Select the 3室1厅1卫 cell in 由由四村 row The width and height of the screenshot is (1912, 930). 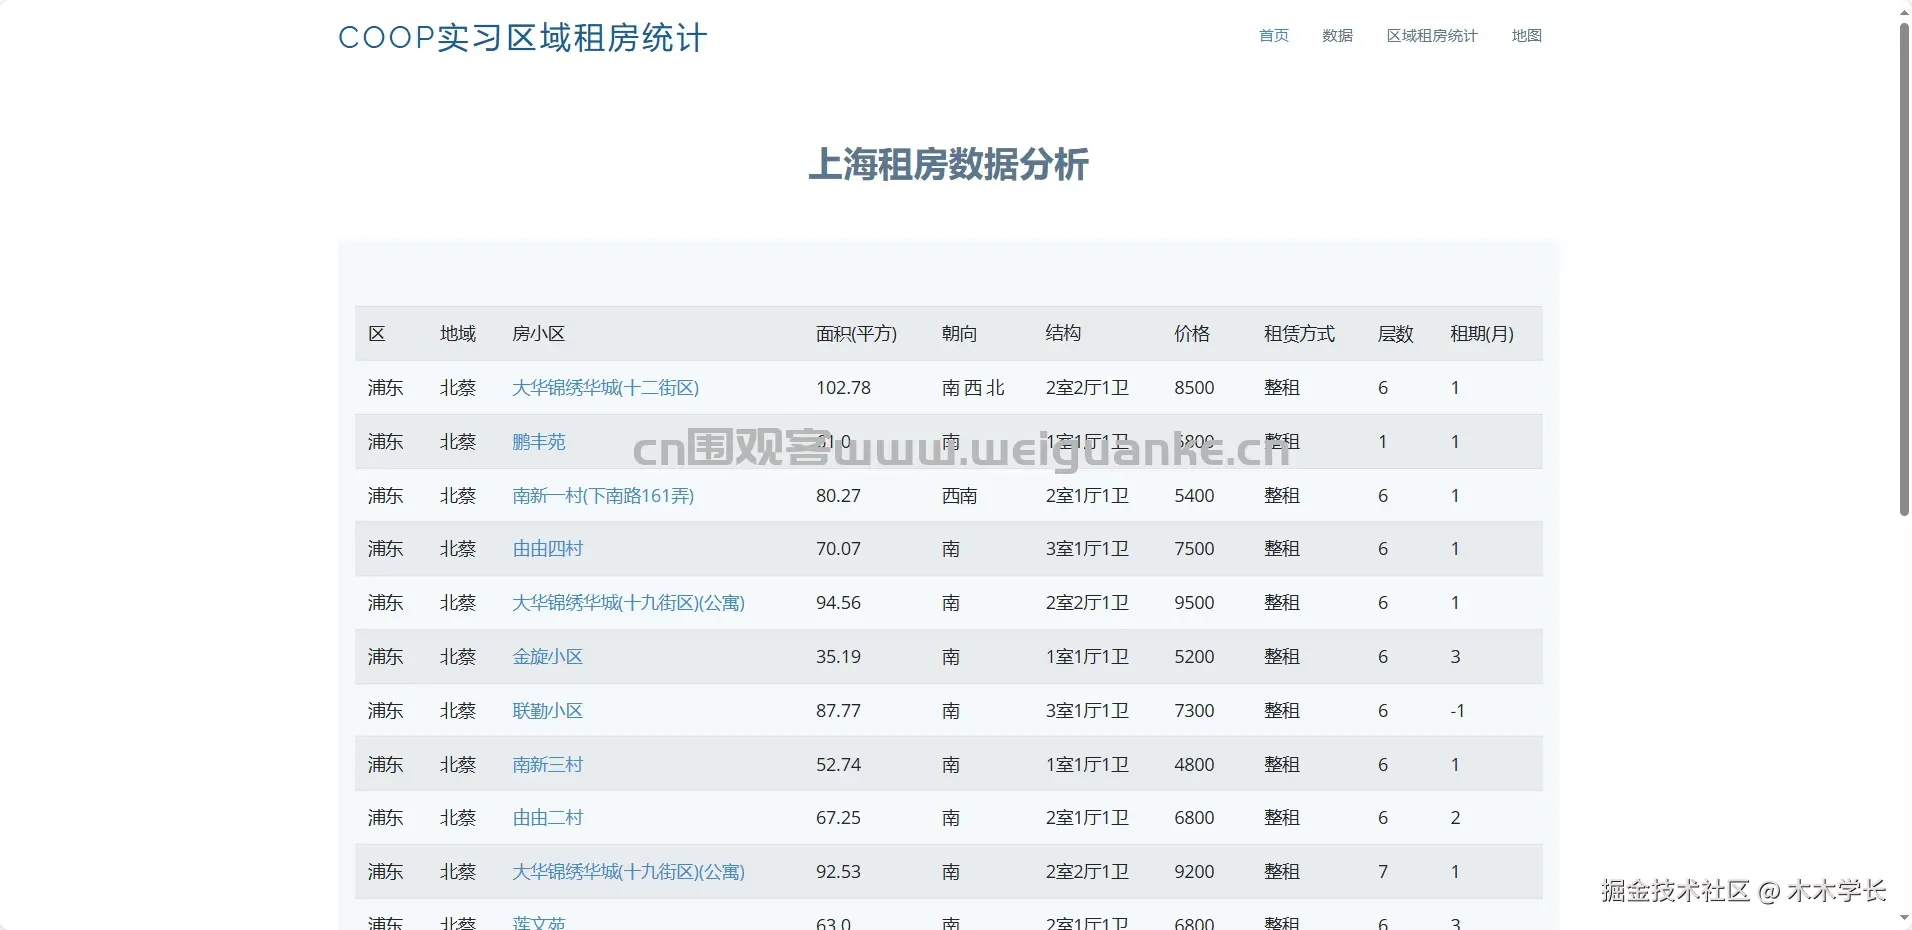(1087, 549)
